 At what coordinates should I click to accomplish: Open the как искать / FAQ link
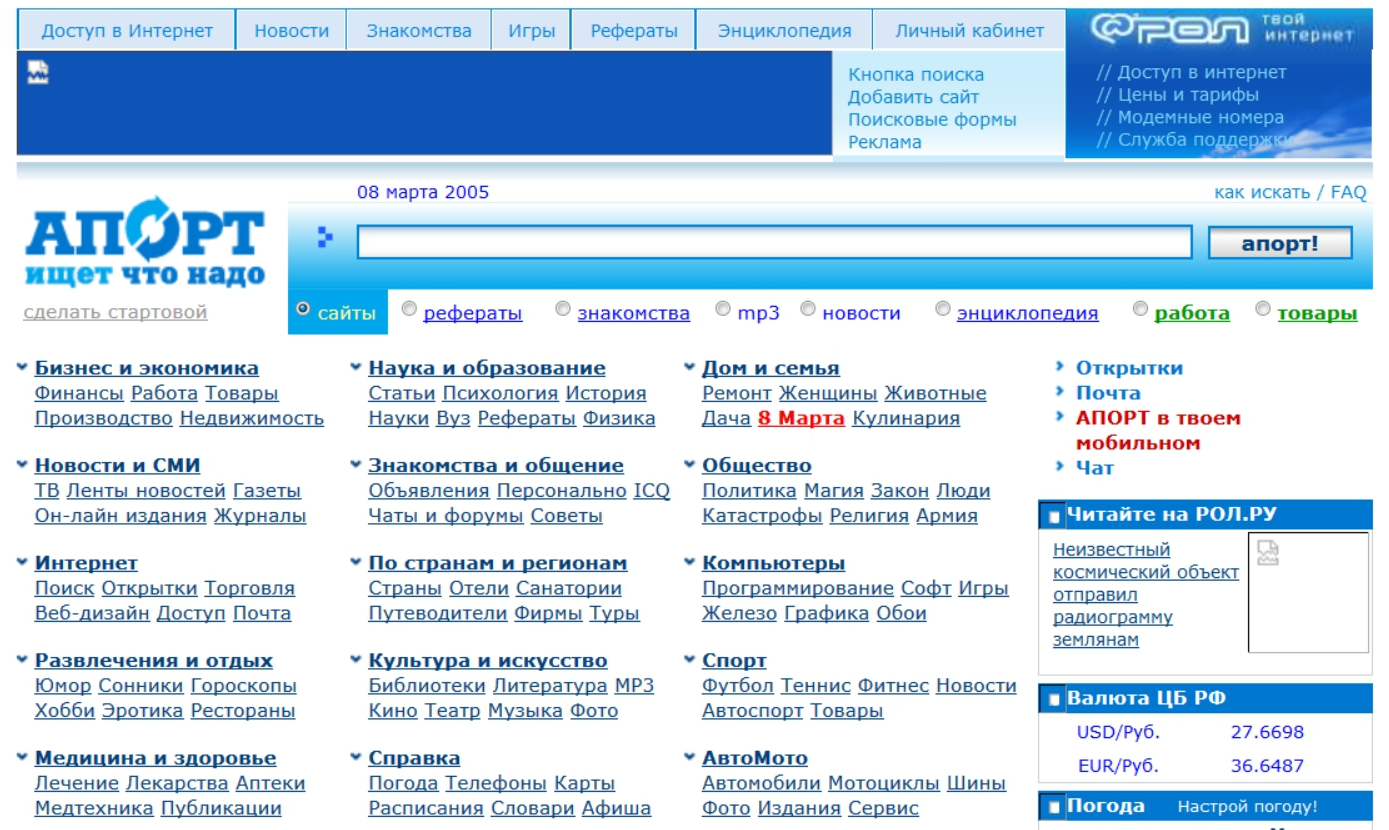click(1289, 193)
